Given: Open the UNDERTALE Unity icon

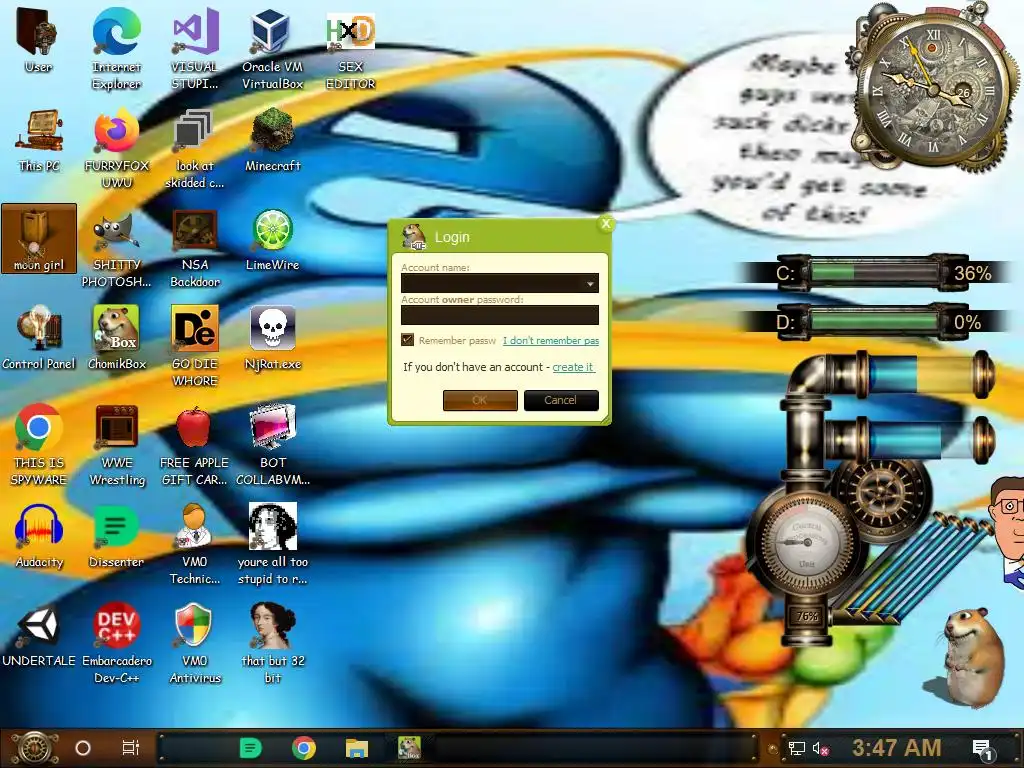Looking at the screenshot, I should (x=39, y=636).
